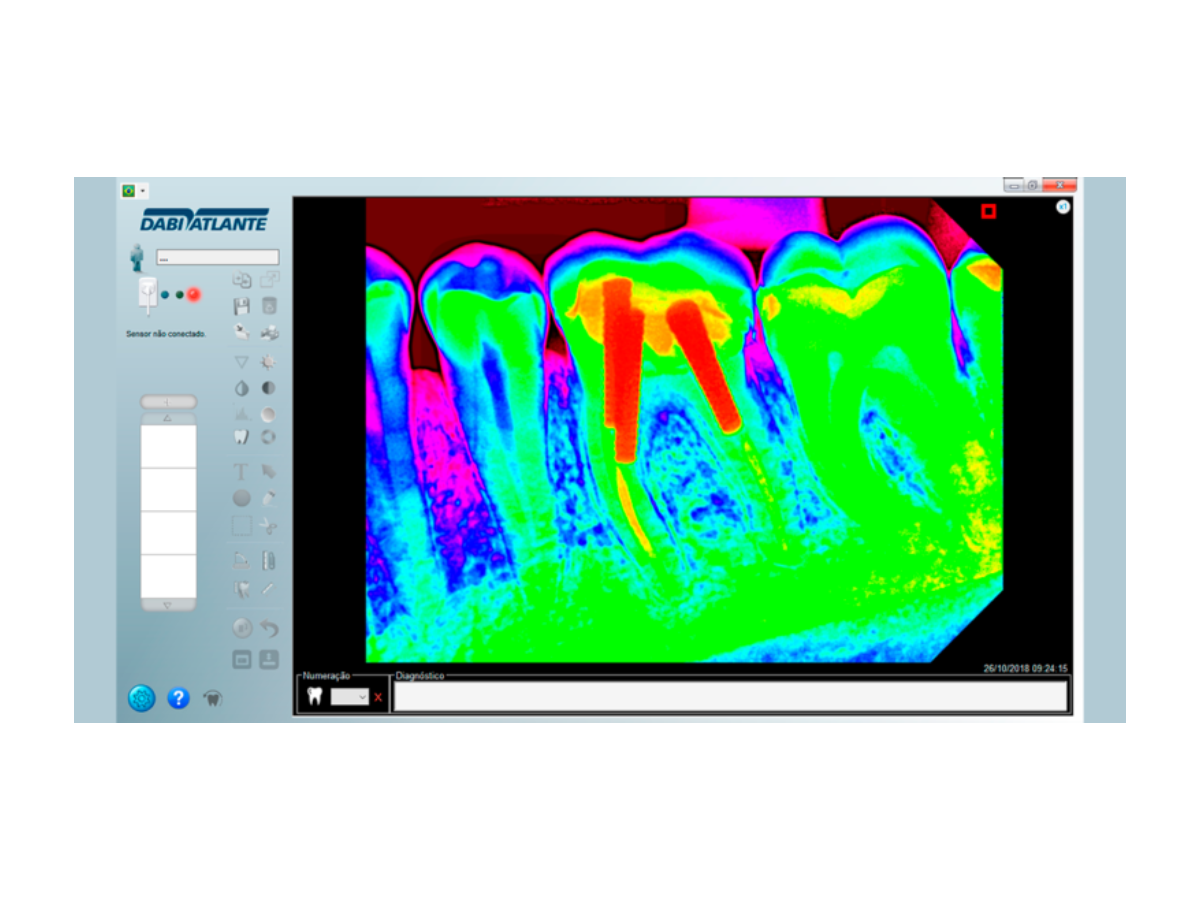
Task: Select the Text annotation tool
Action: pyautogui.click(x=241, y=471)
